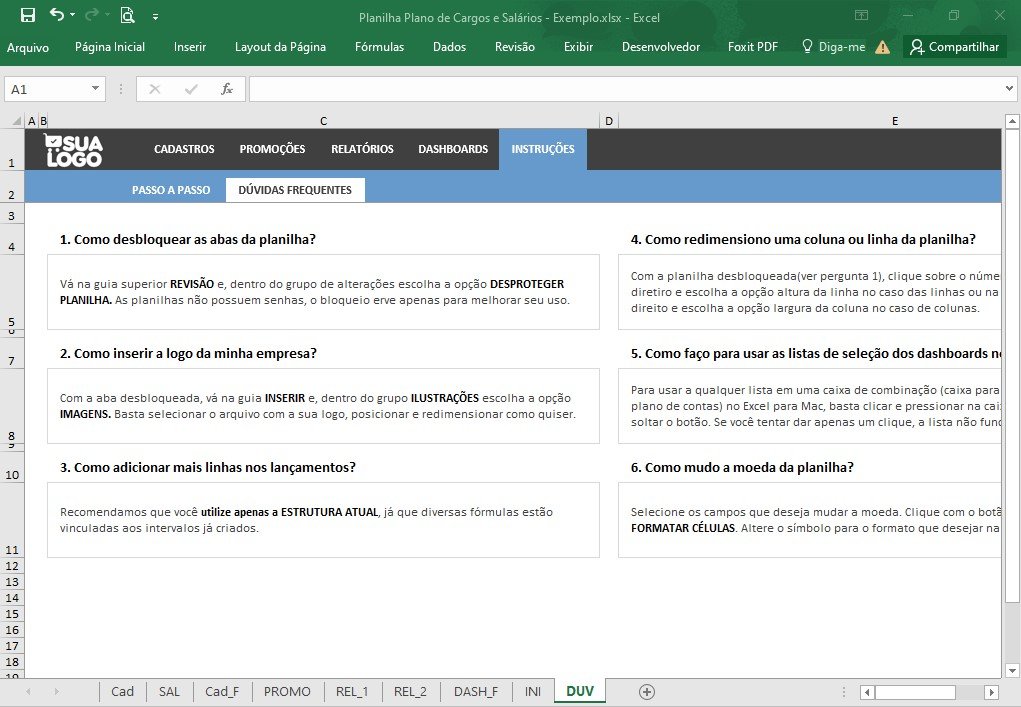Open the Undo history dropdown arrow
1021x707 pixels.
pyautogui.click(x=72, y=15)
